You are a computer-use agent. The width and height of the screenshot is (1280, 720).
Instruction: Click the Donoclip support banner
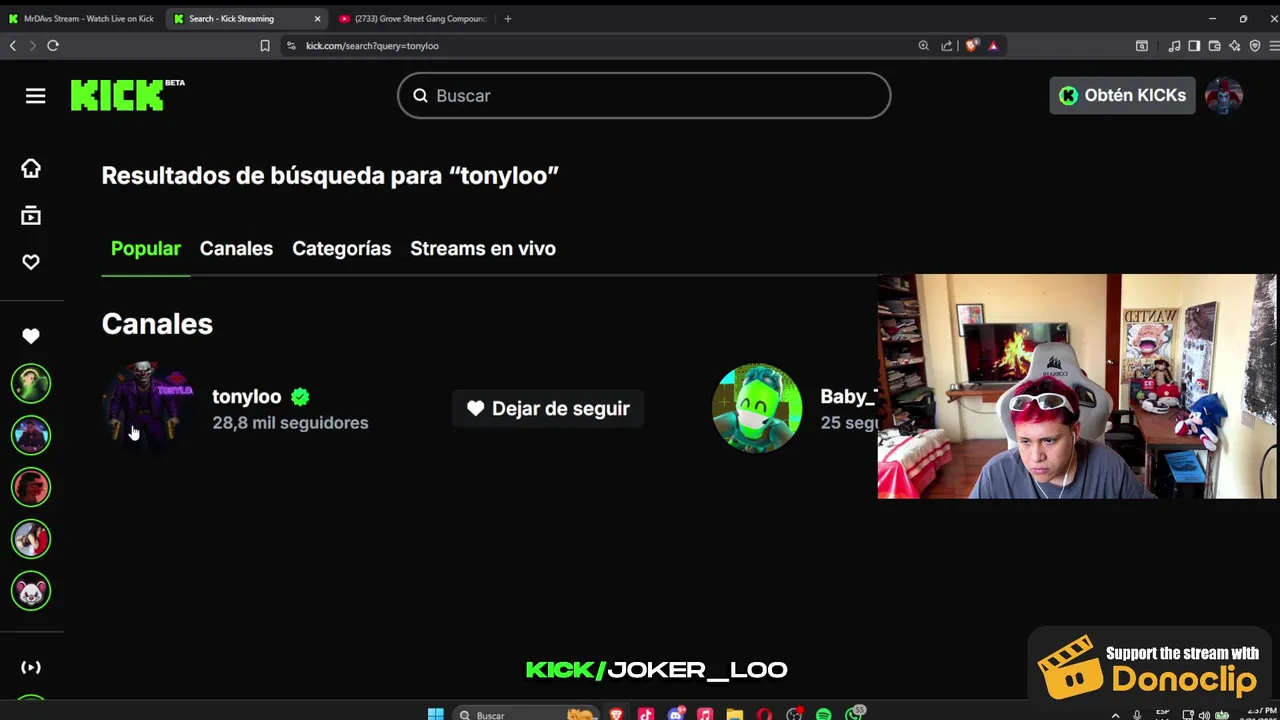click(x=1150, y=667)
